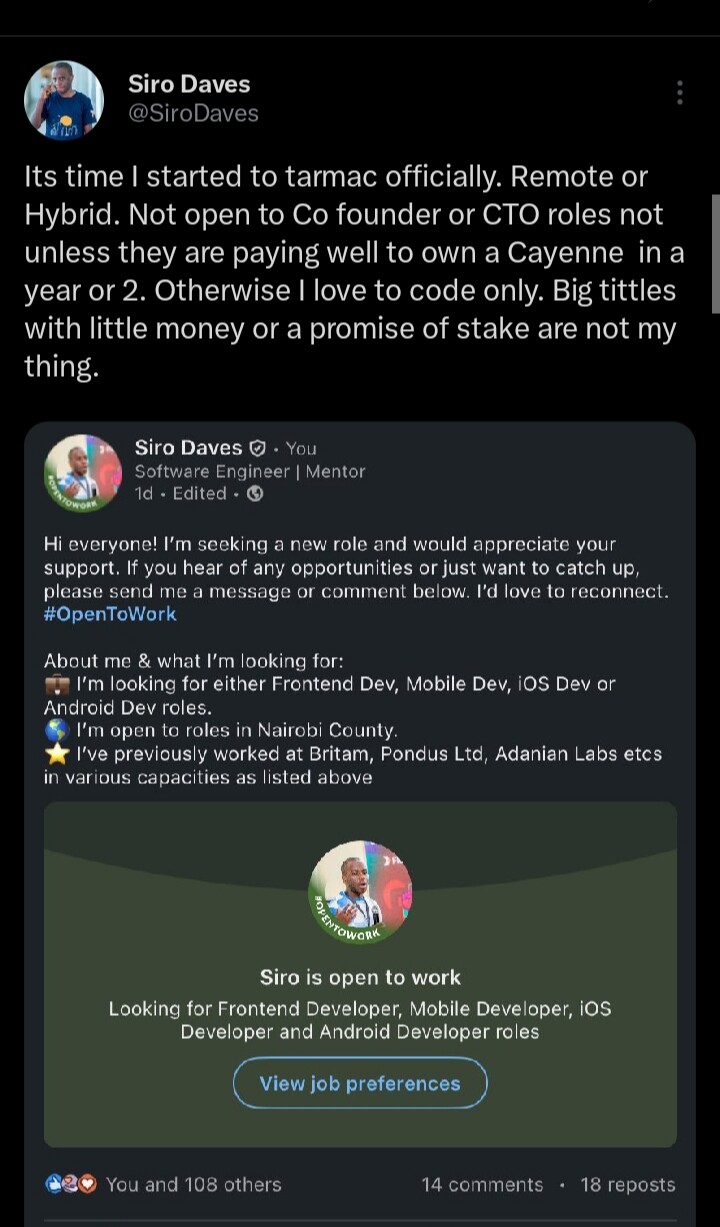Open the tweet's three-dot more options menu
The width and height of the screenshot is (720, 1227).
(680, 93)
